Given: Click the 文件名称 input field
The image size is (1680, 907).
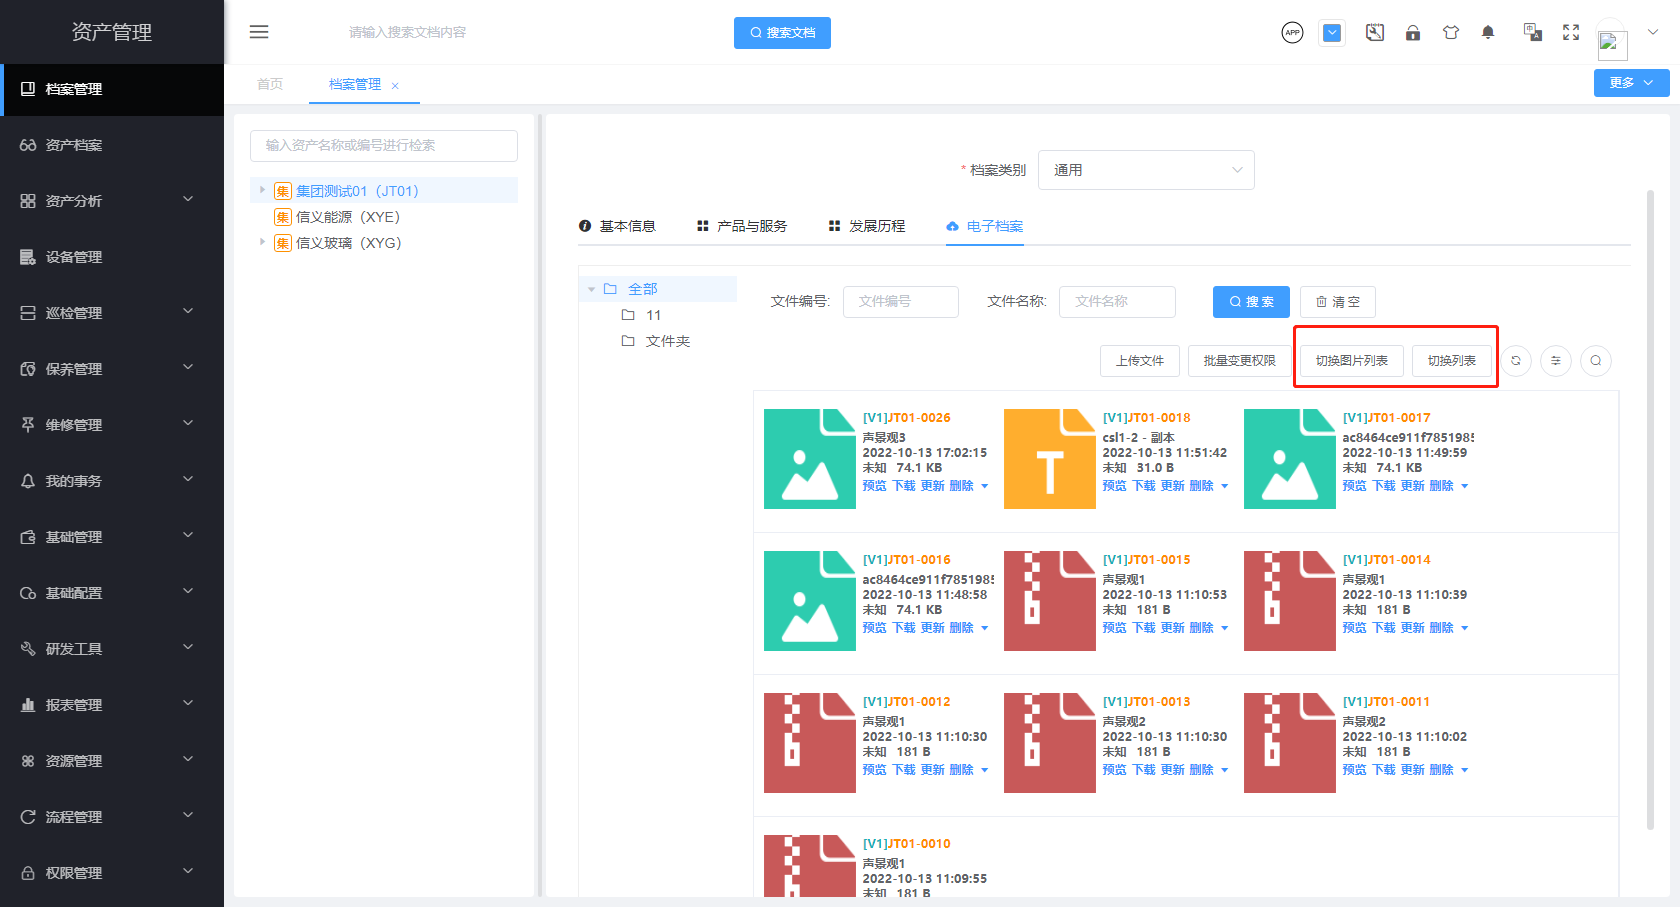Looking at the screenshot, I should click(1117, 301).
